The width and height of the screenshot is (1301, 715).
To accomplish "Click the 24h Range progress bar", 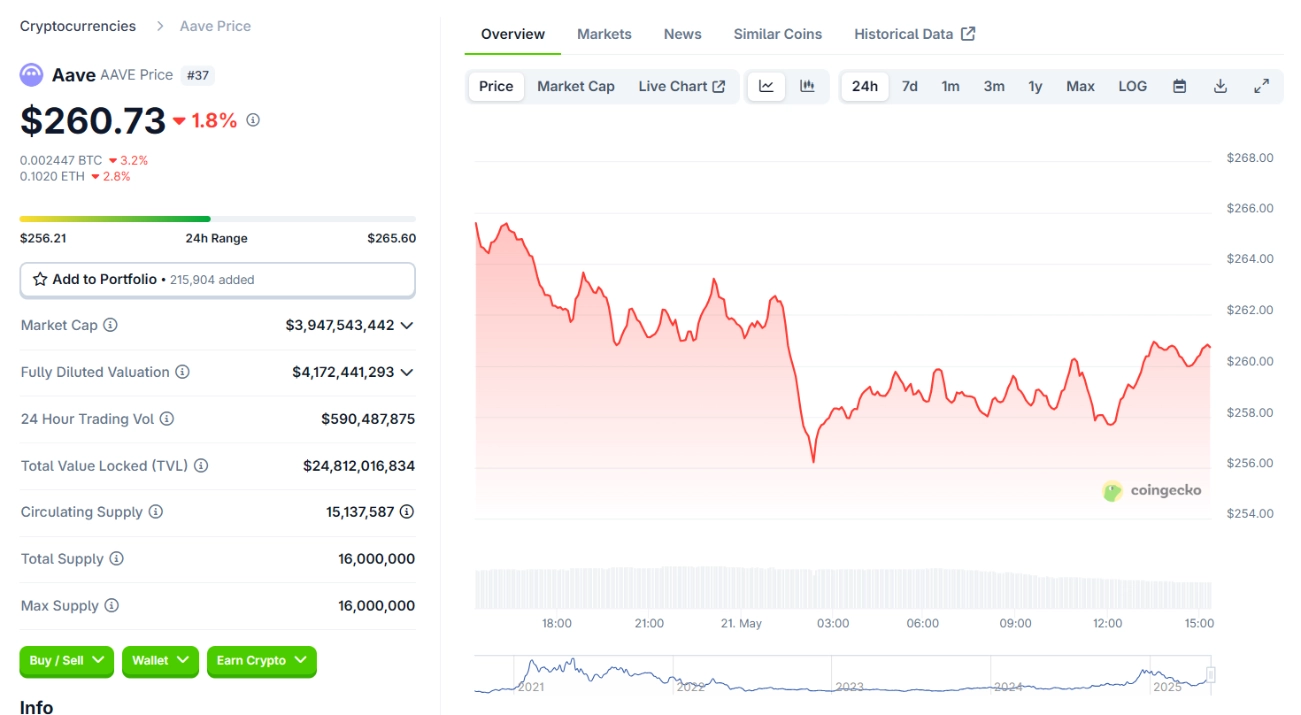I will coord(218,218).
